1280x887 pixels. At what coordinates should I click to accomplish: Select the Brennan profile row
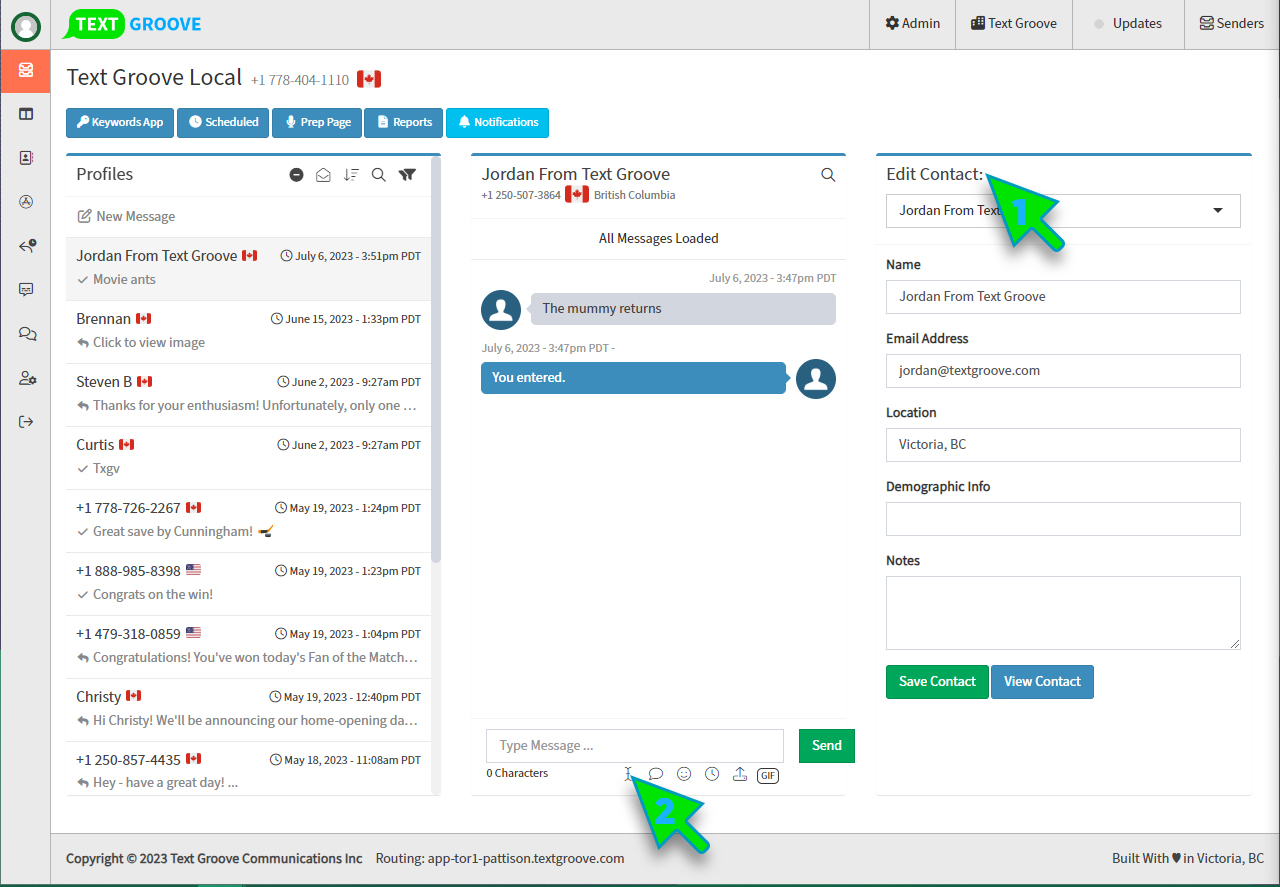click(248, 331)
